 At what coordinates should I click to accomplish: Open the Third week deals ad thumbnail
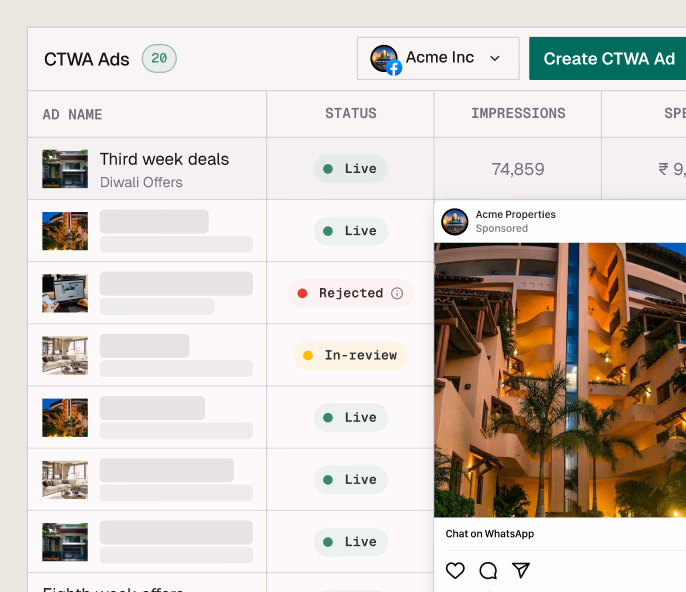click(x=65, y=169)
